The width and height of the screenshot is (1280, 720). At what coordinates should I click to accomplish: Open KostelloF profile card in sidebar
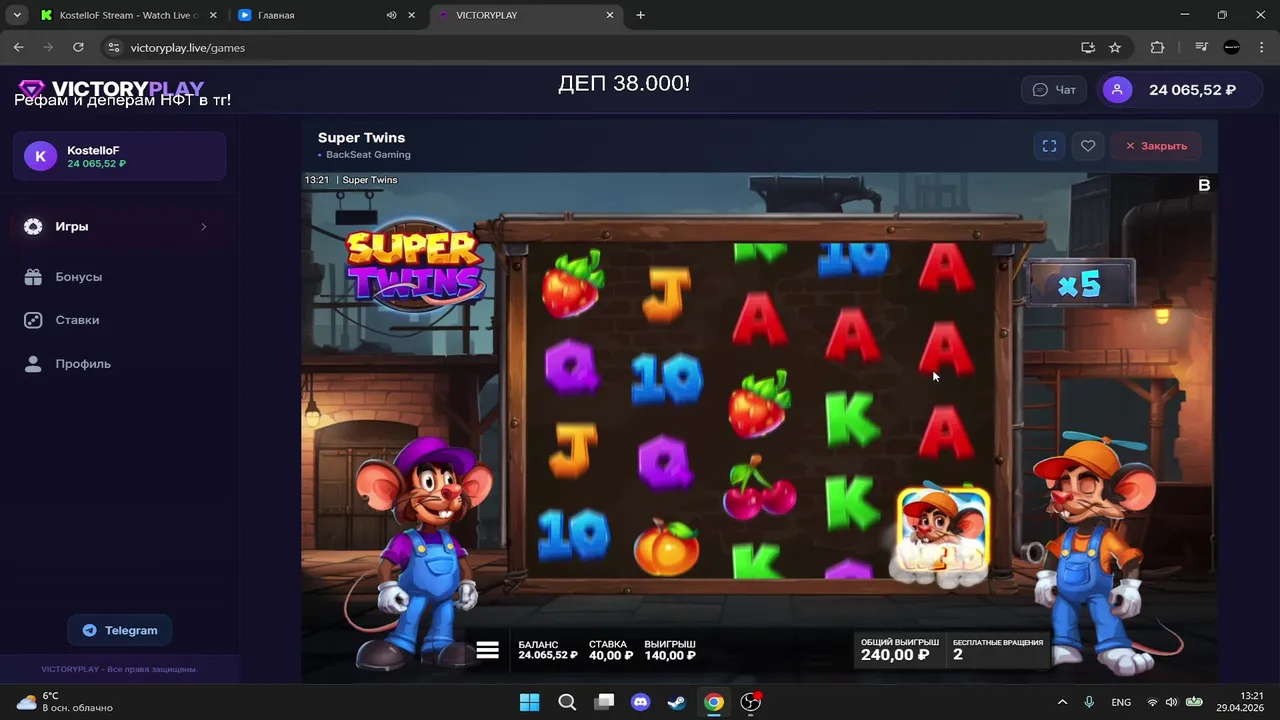119,156
